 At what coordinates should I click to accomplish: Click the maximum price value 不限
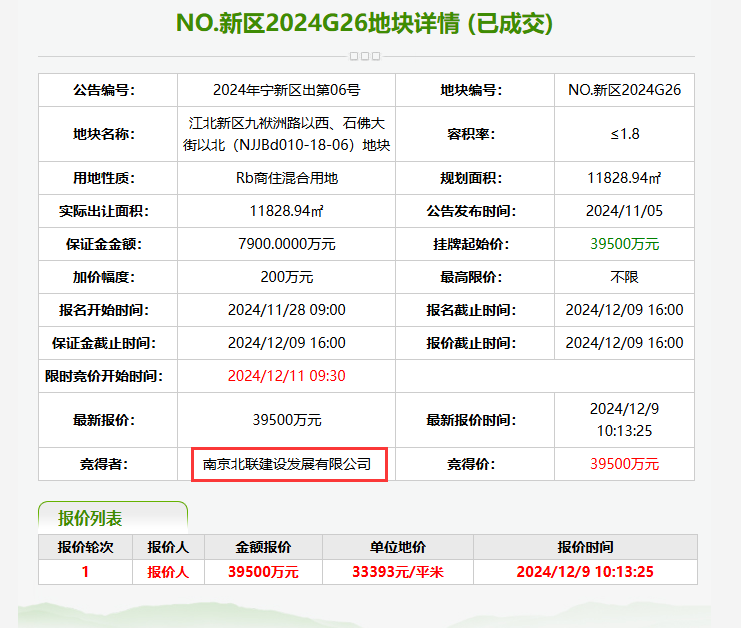[624, 277]
